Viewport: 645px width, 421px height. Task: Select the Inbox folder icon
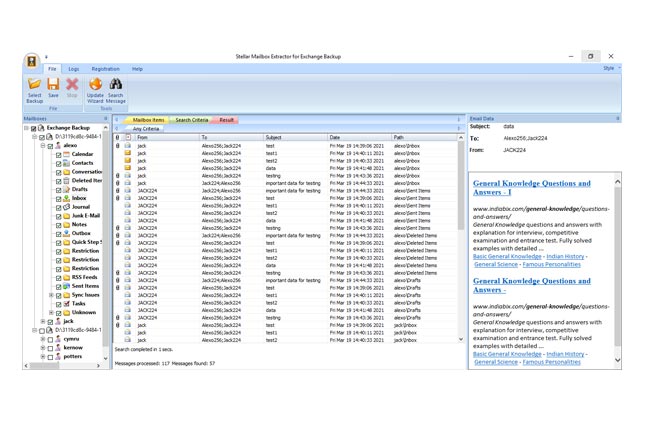[66, 198]
